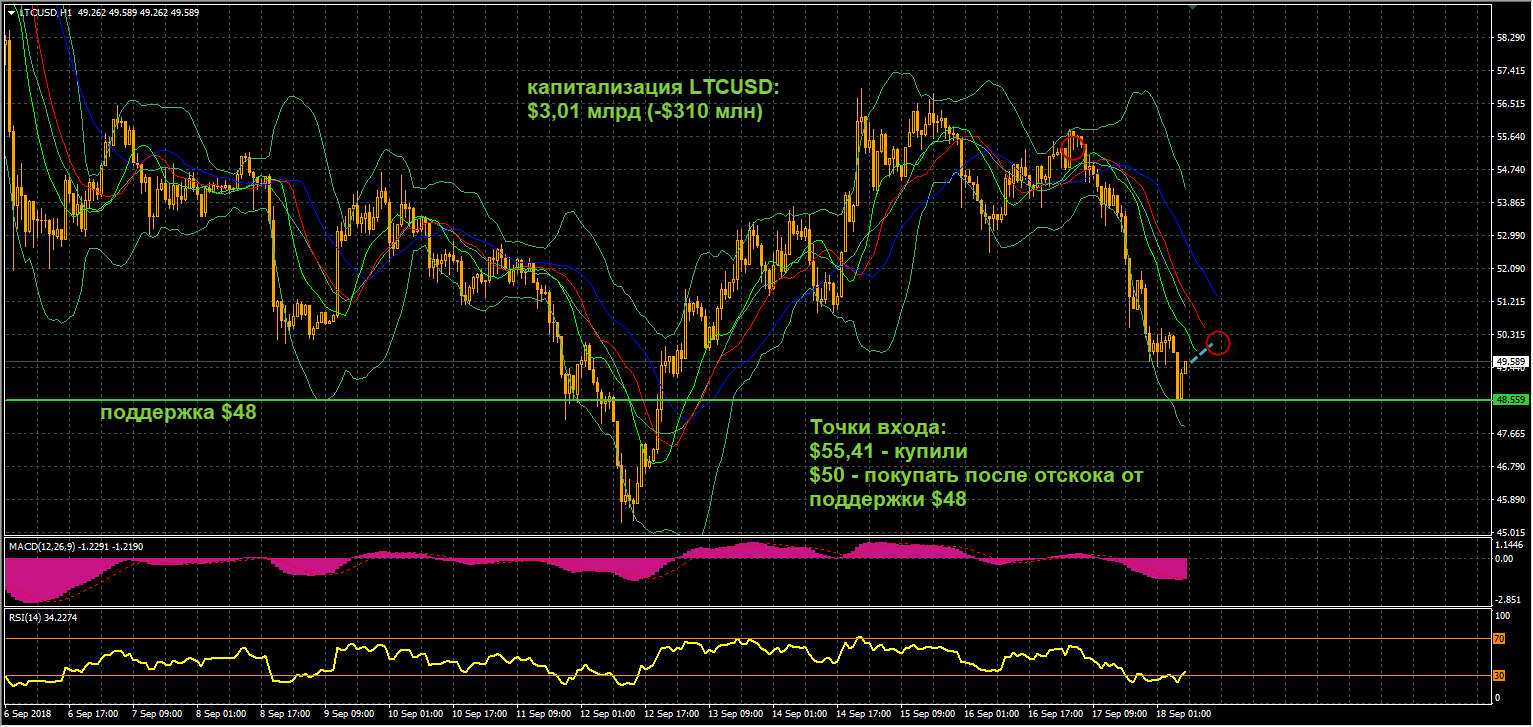
Task: Click the 6 Sep 2018 date label
Action: 28,715
